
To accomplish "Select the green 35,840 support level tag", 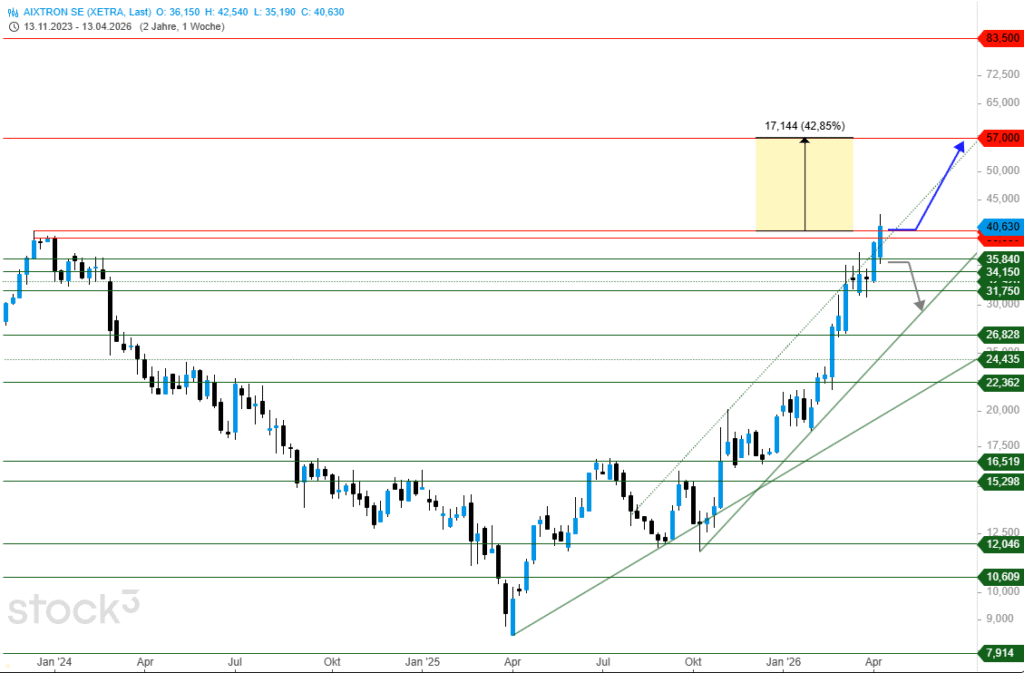I will [1001, 258].
